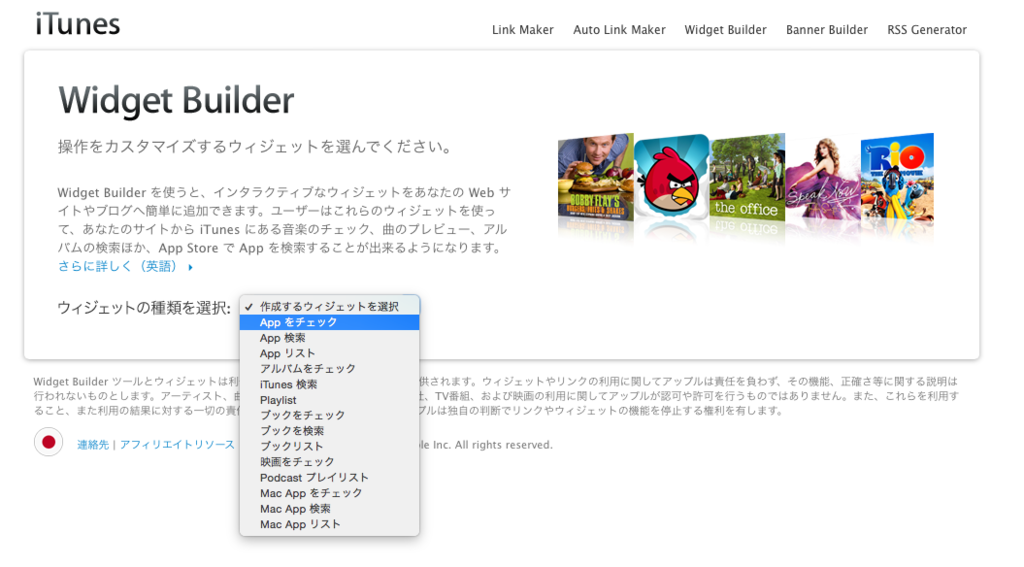1024x567 pixels.
Task: Select Mac App リスト option
Action: pyautogui.click(x=329, y=525)
